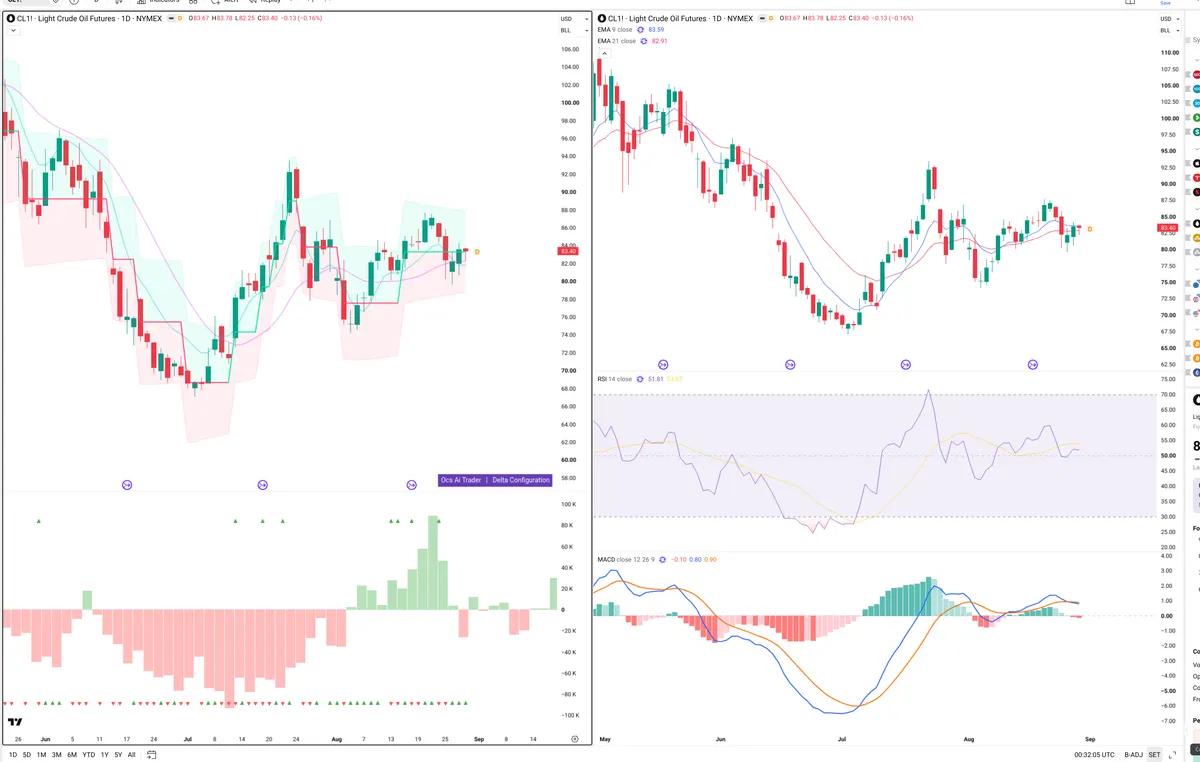
Task: Click the Oca Ai Trader Delta Configuration label
Action: coord(496,480)
